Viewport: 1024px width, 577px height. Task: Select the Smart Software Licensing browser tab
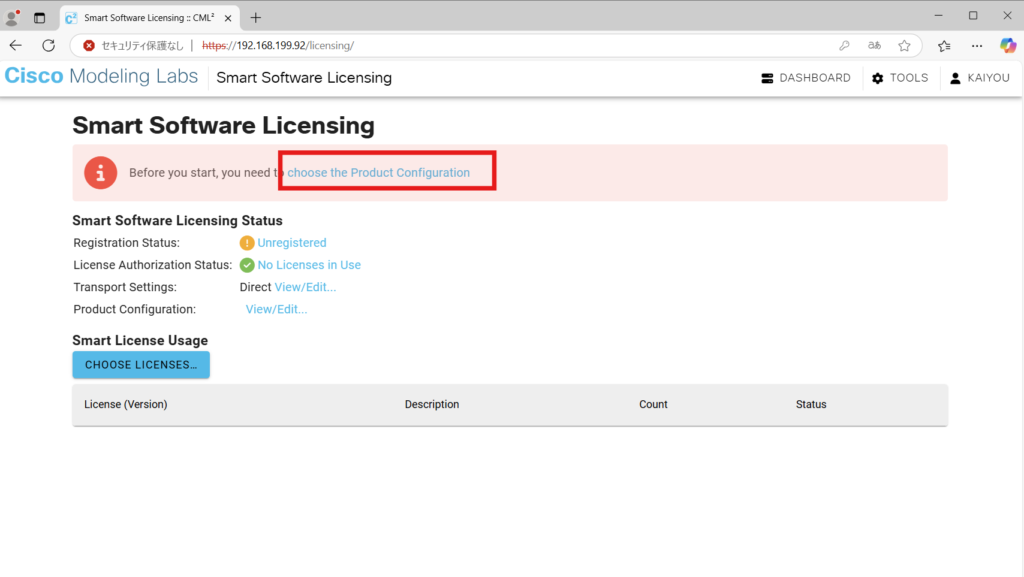140,17
